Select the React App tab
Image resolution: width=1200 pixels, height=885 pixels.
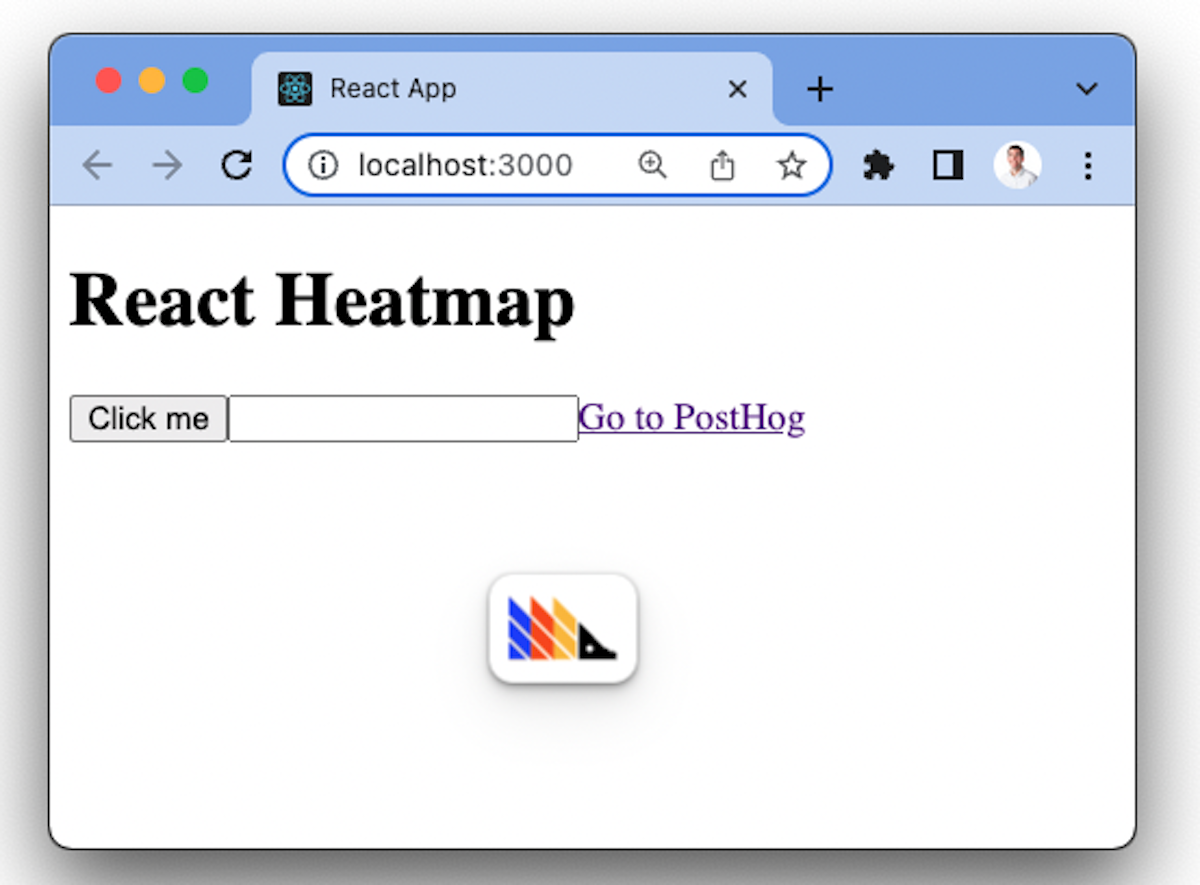pos(450,89)
